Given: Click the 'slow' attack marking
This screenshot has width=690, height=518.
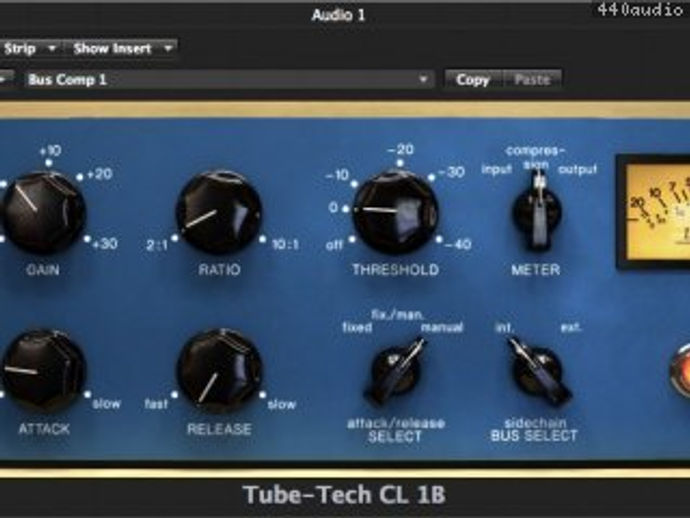Looking at the screenshot, I should (106, 403).
